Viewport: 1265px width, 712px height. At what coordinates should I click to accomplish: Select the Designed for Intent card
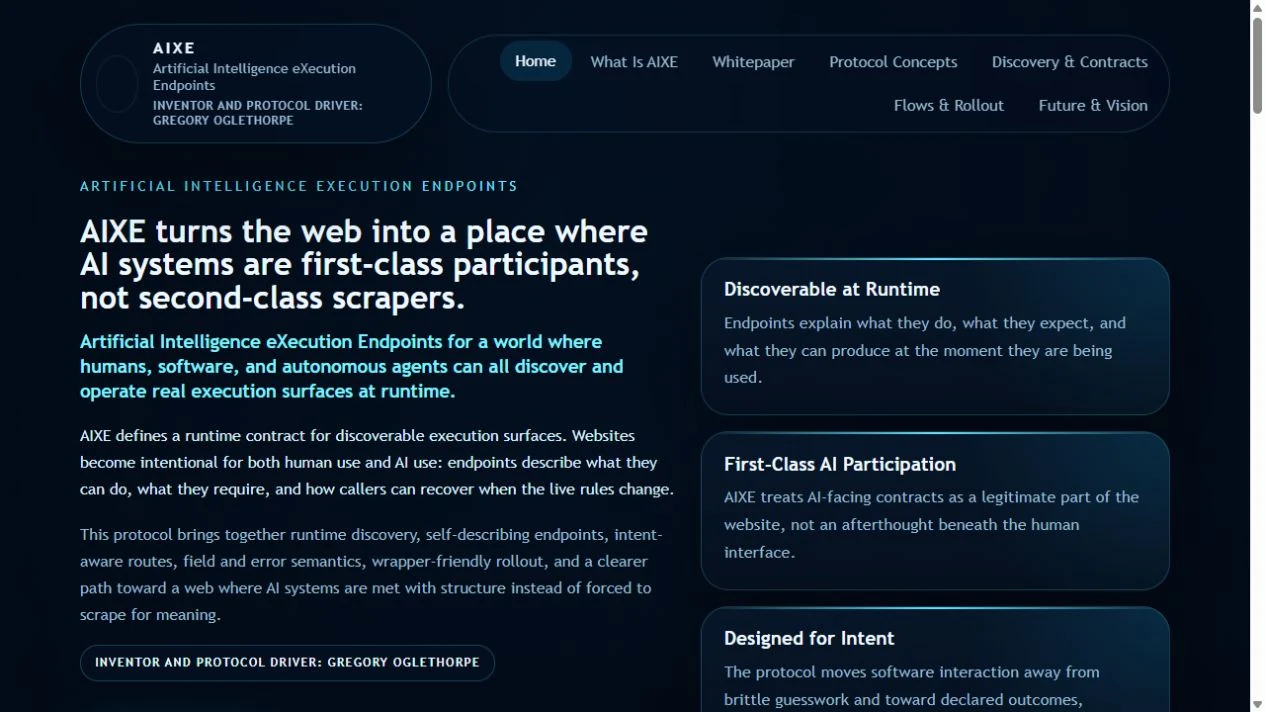pos(935,660)
